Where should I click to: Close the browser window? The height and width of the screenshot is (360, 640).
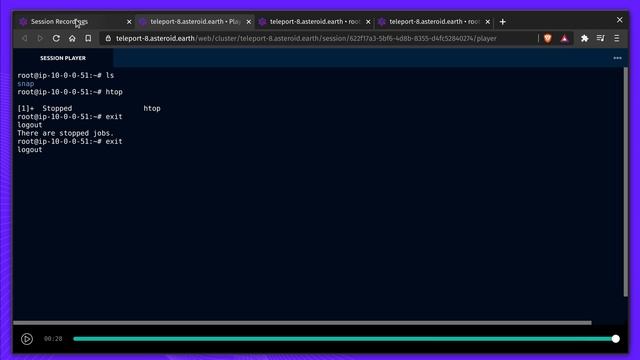tap(620, 20)
